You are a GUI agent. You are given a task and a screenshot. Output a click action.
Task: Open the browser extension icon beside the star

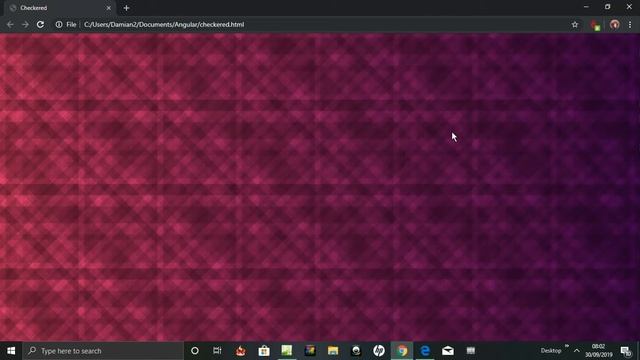[x=595, y=25]
